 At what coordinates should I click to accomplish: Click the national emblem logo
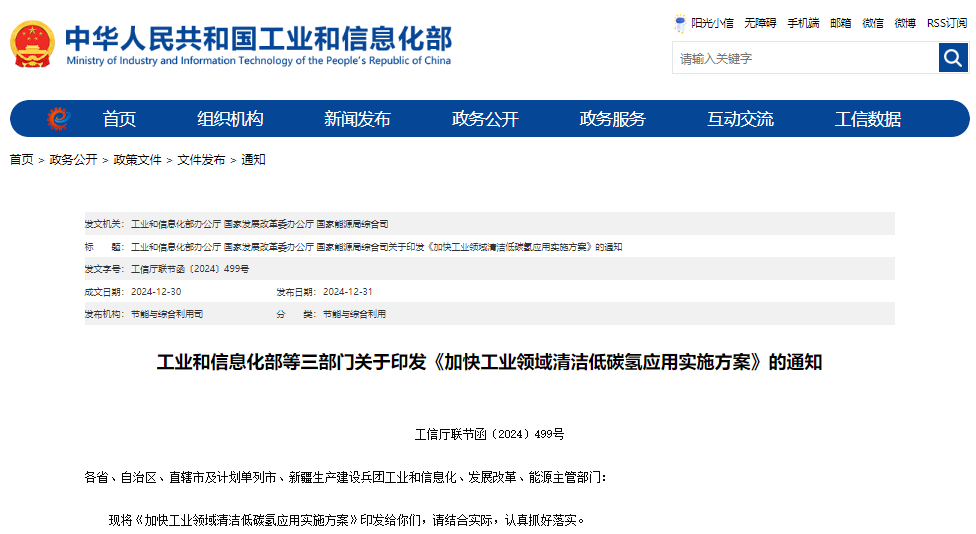point(33,44)
